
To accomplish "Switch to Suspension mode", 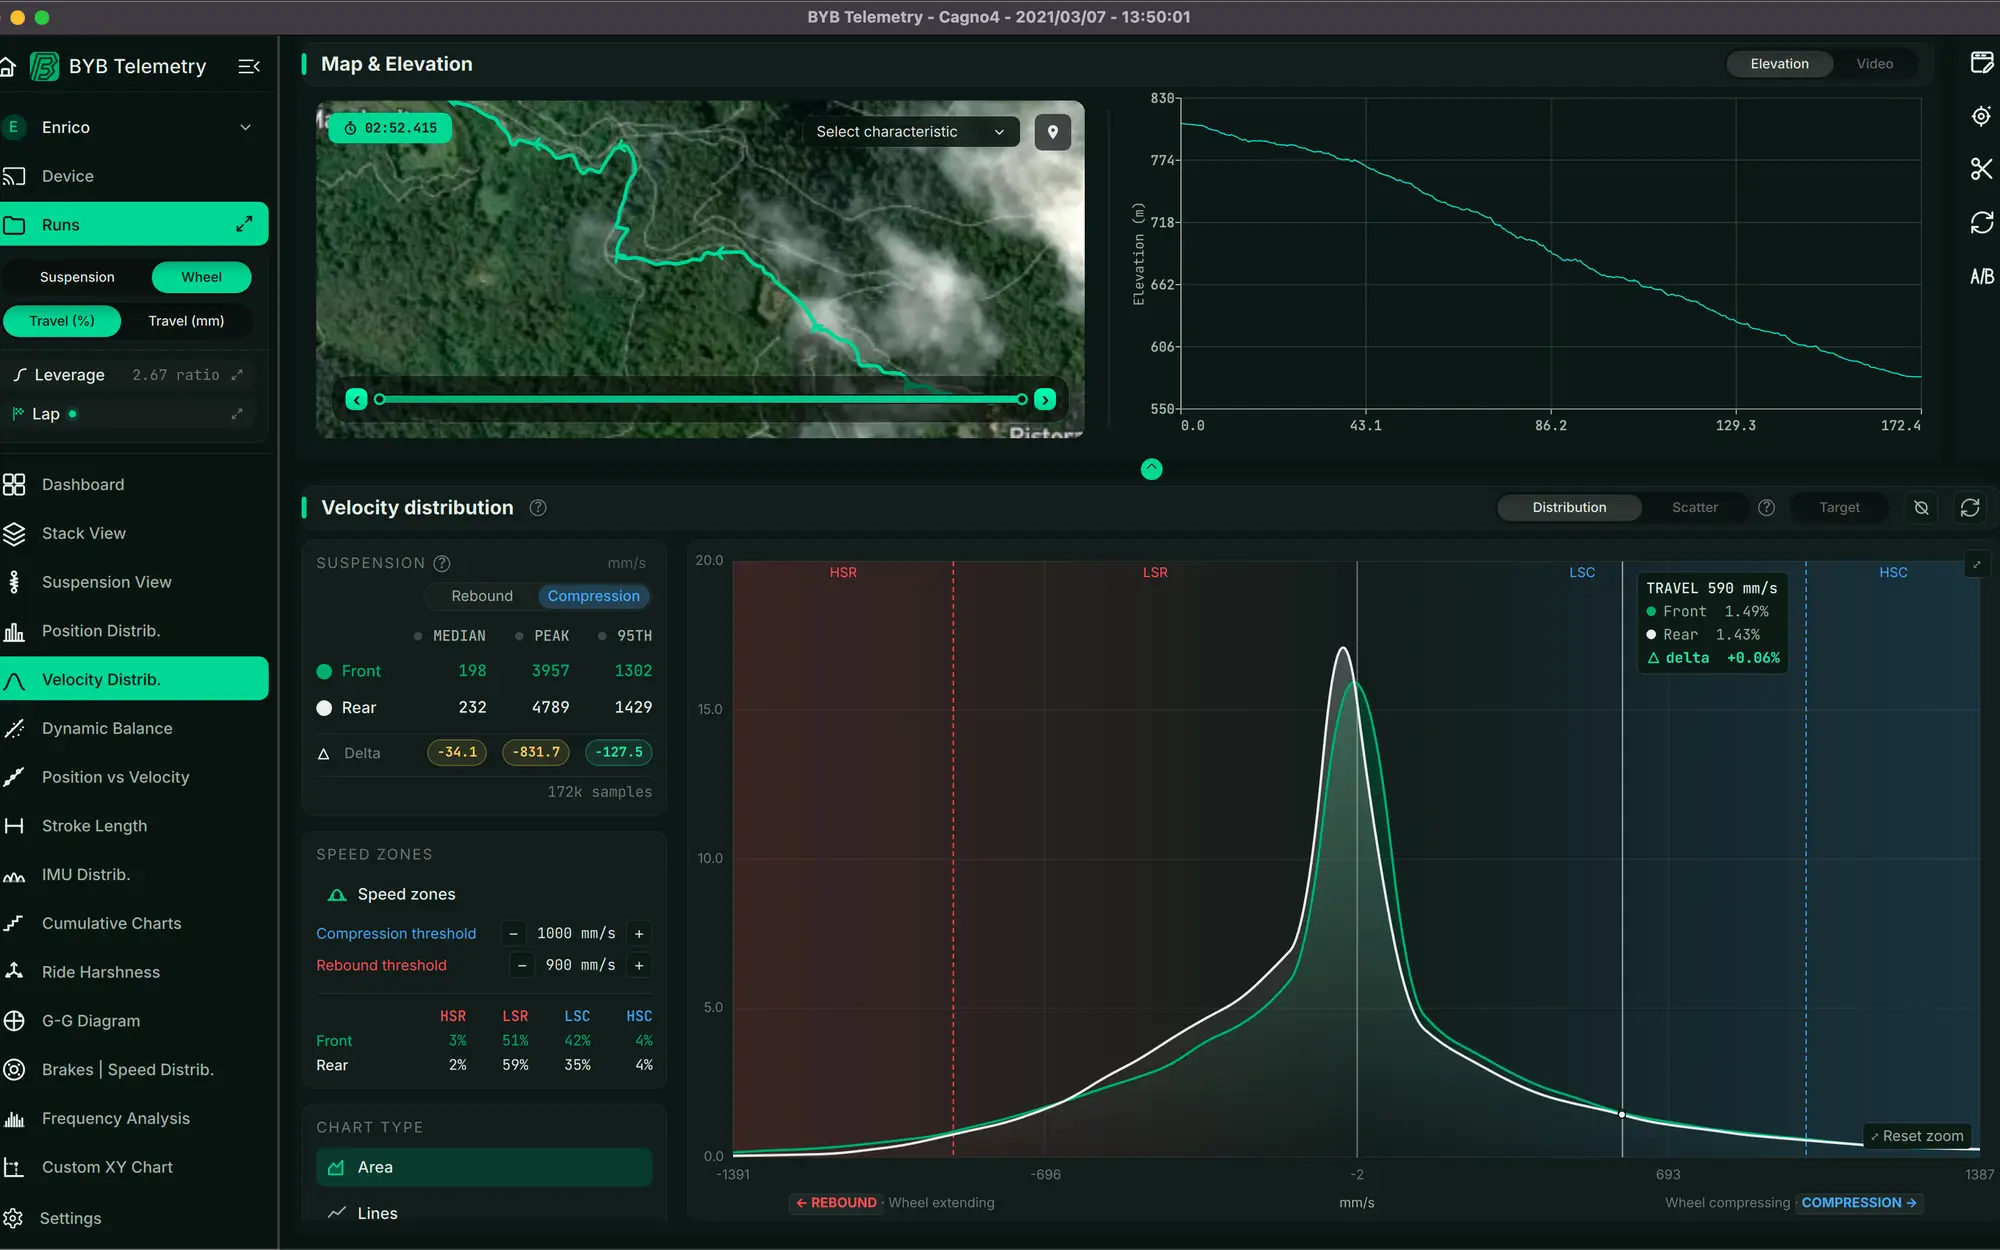I will tap(77, 277).
